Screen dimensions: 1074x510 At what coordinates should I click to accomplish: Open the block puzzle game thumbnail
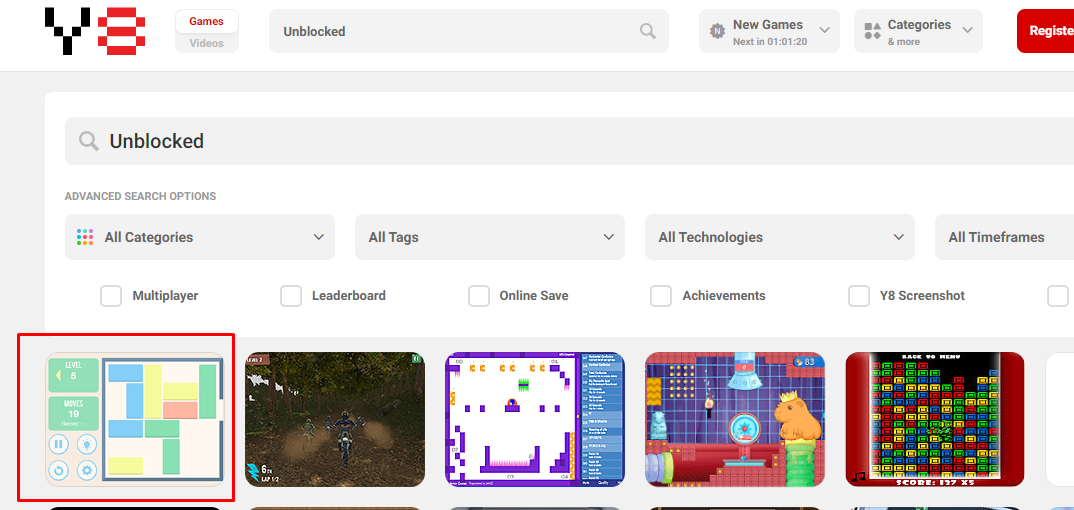135,419
